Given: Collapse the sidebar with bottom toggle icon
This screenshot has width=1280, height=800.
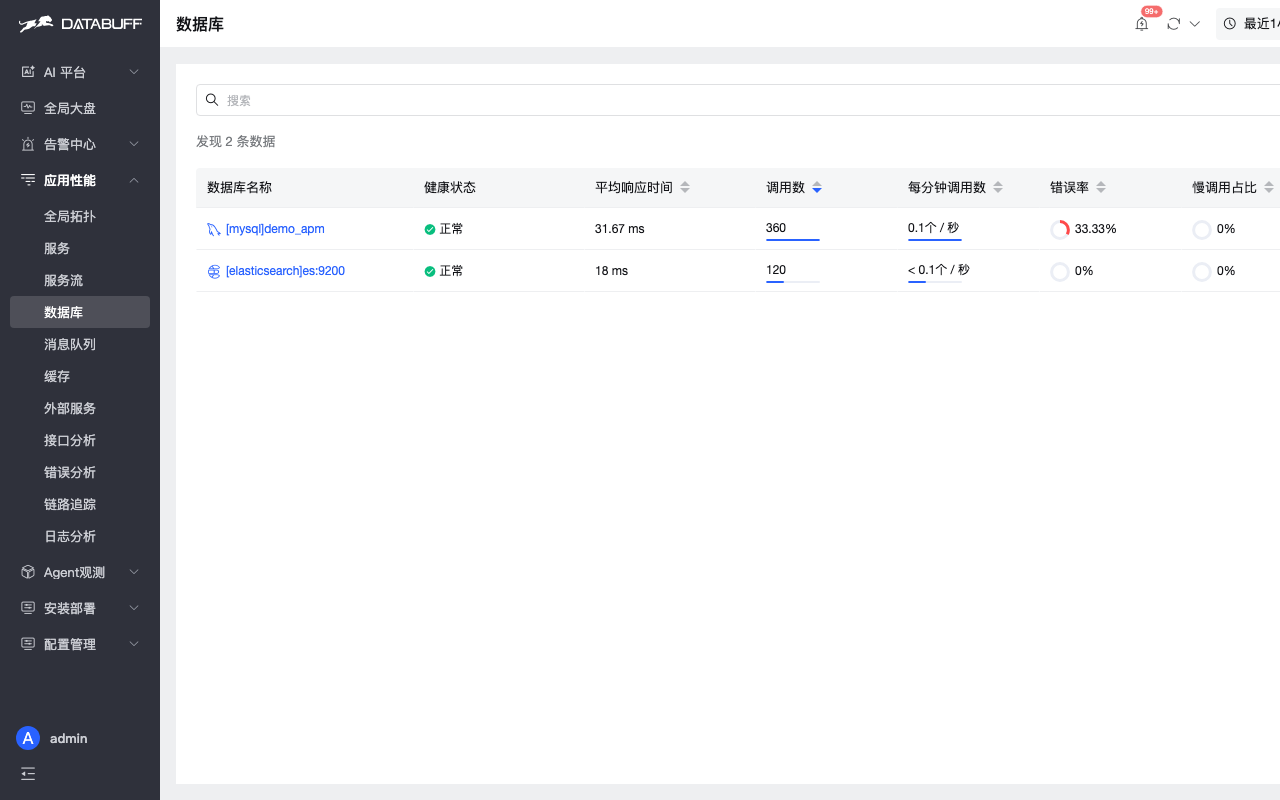Looking at the screenshot, I should click(28, 773).
